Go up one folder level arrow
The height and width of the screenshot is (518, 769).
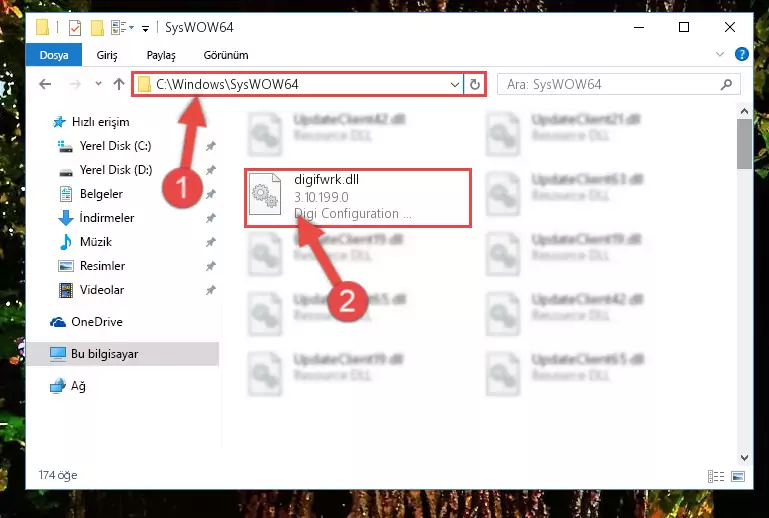click(119, 84)
